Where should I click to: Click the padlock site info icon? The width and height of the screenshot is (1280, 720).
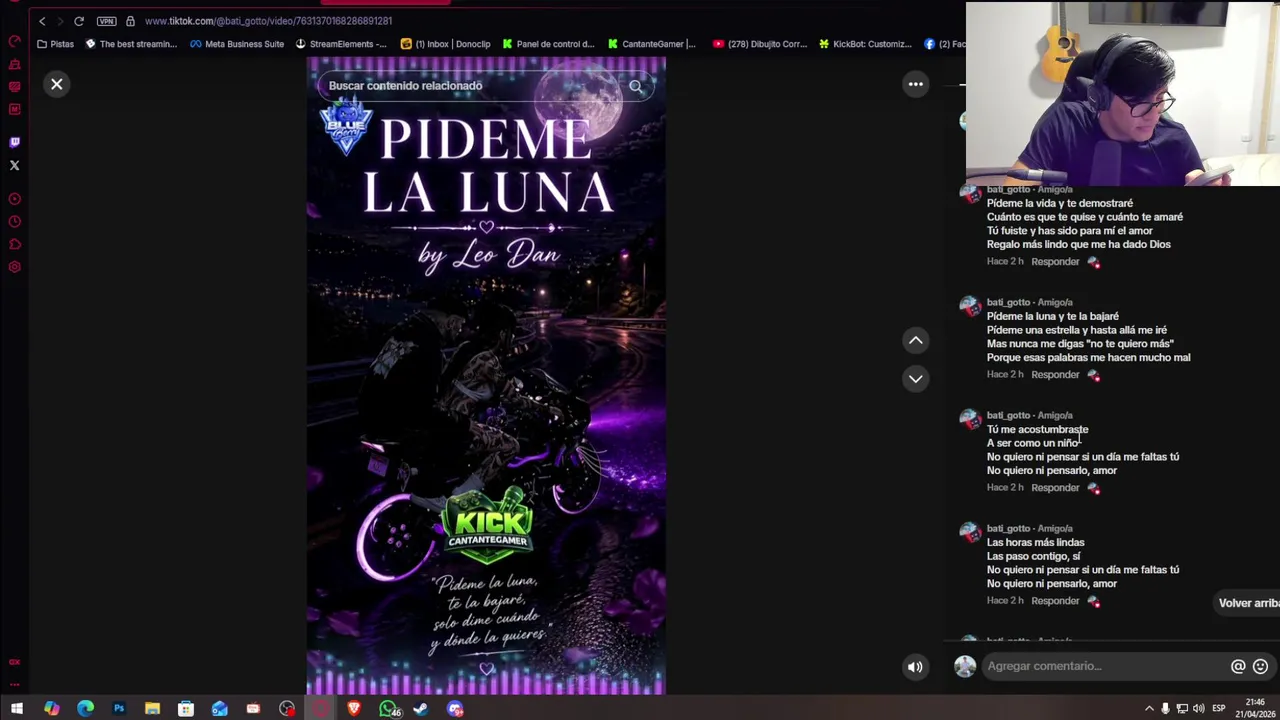tap(130, 21)
